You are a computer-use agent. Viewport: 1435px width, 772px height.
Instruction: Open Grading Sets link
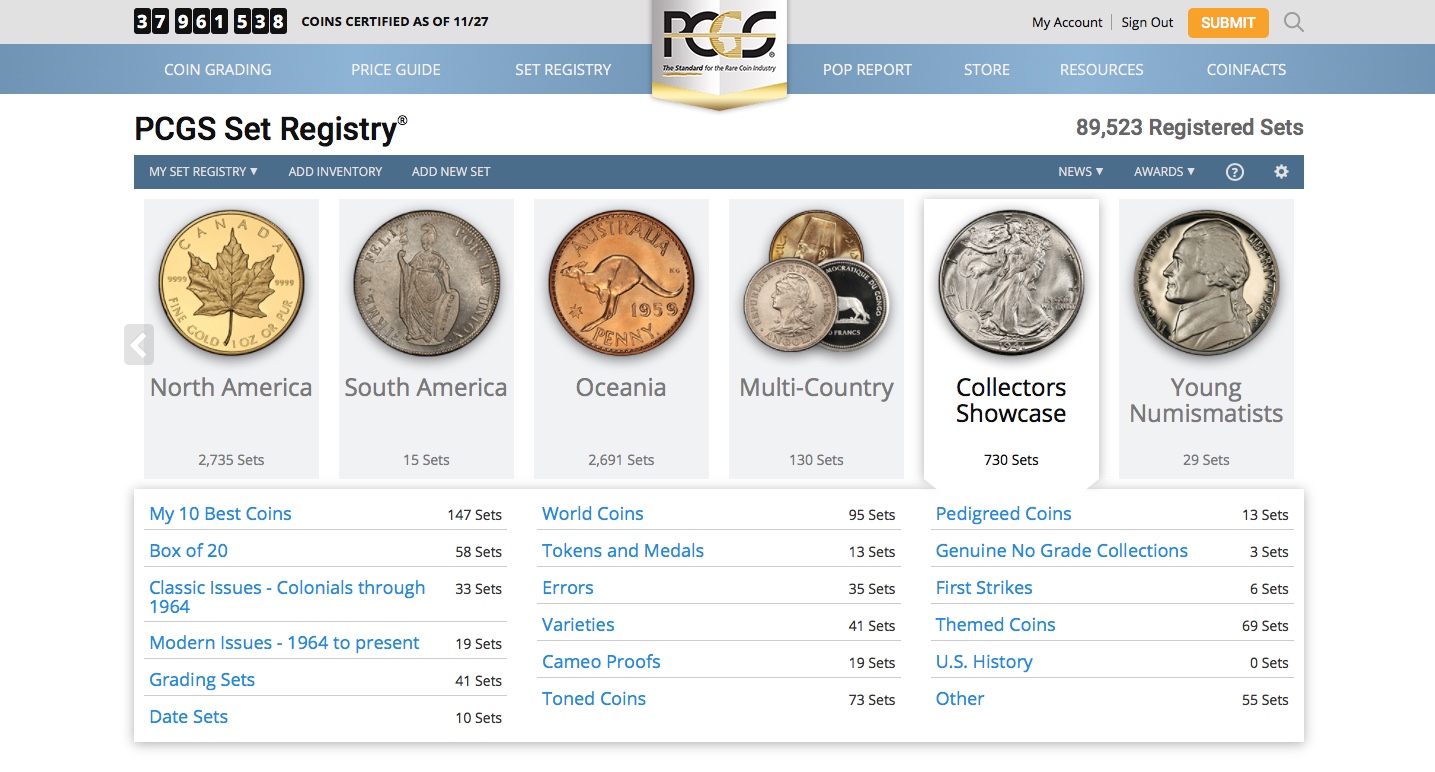pos(202,680)
